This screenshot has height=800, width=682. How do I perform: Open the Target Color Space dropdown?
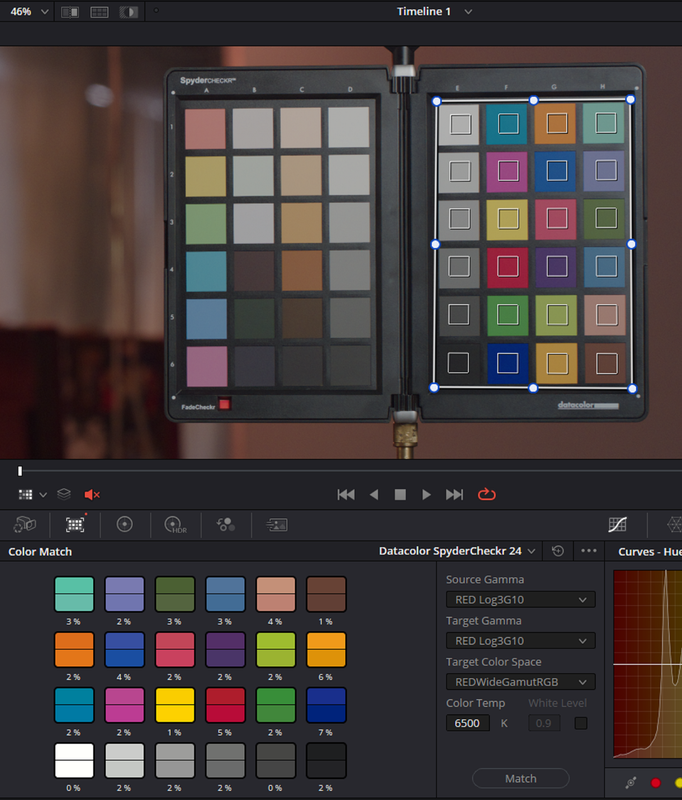pos(521,682)
